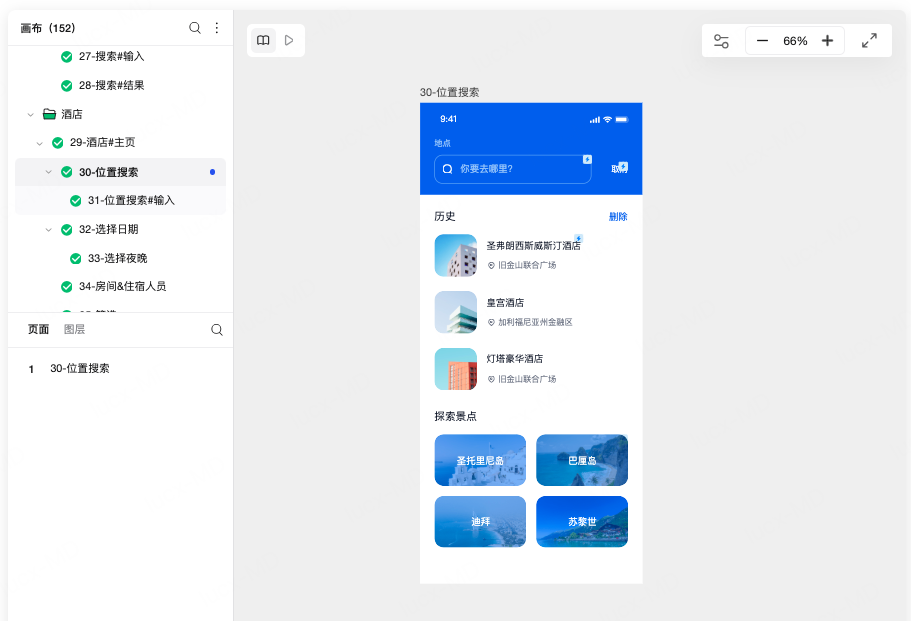Click green check beside 28-搜索#结果

67,85
